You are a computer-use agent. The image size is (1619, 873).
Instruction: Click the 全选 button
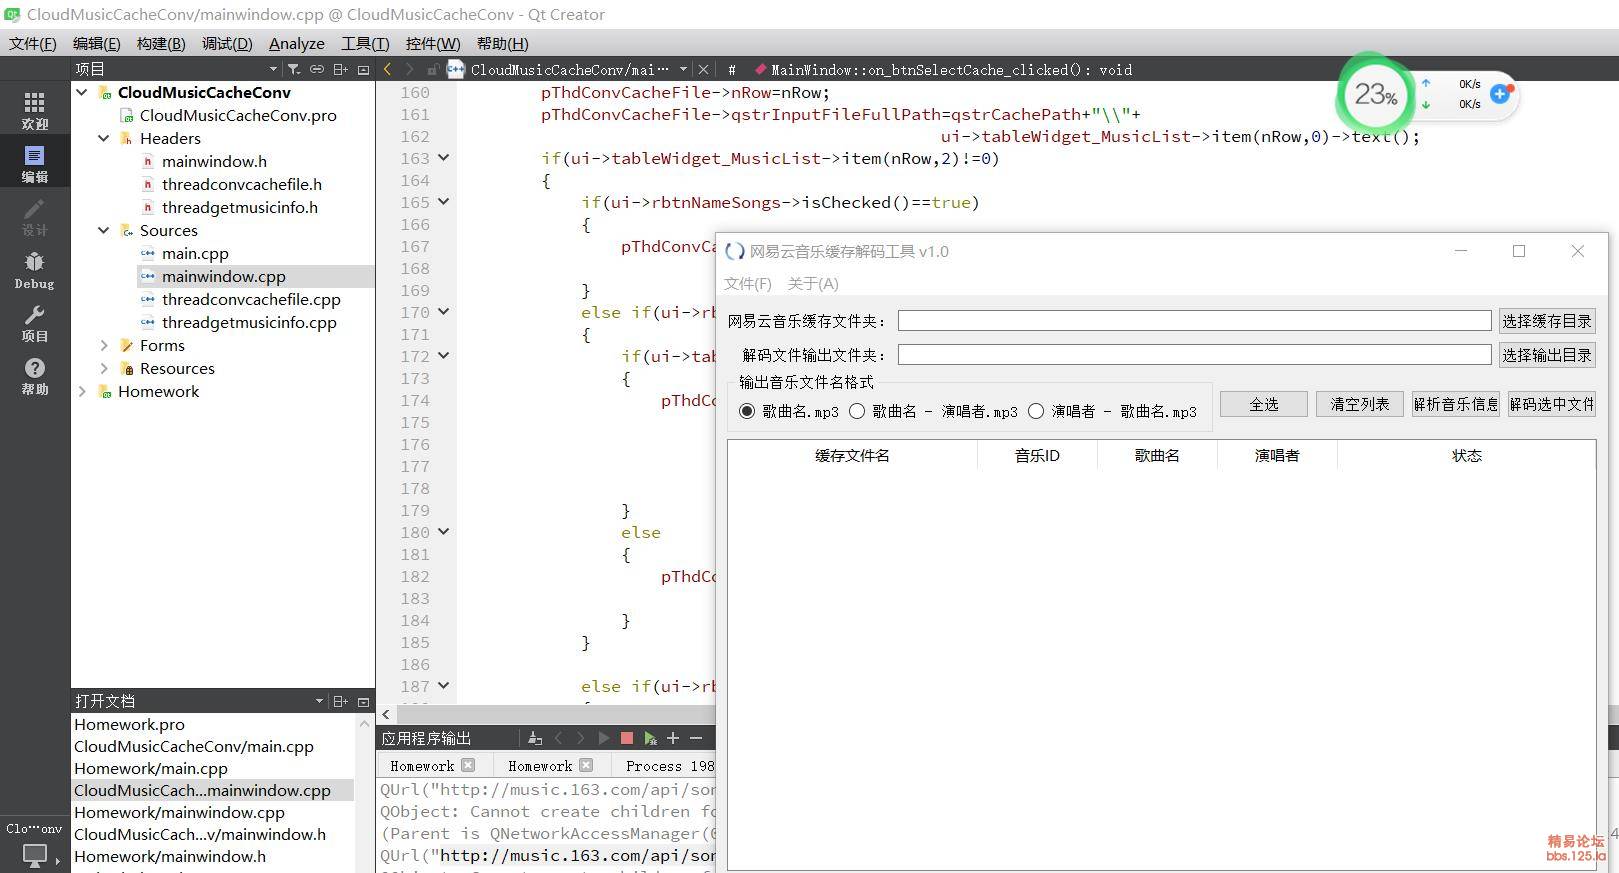click(1264, 404)
